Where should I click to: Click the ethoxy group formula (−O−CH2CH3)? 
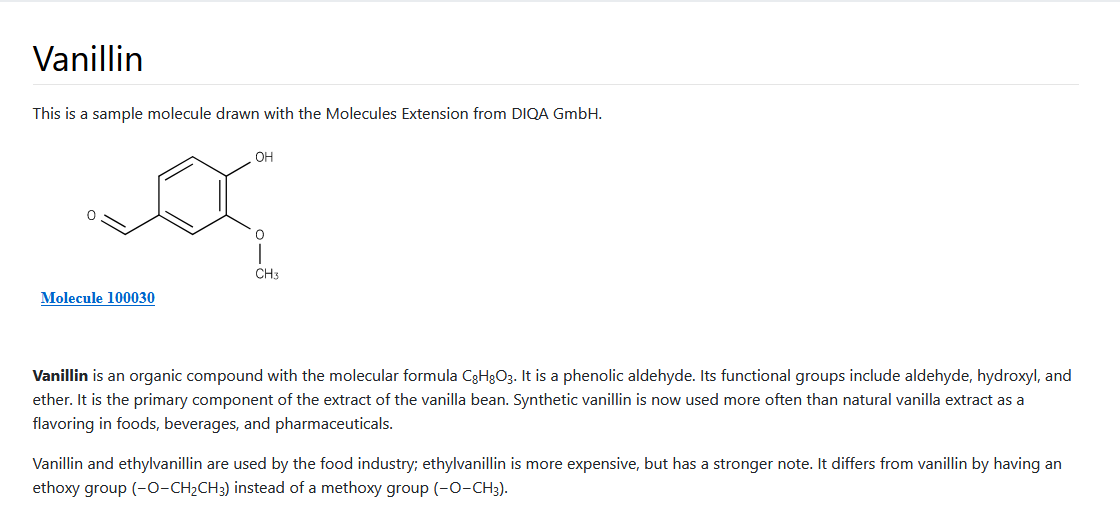[181, 489]
